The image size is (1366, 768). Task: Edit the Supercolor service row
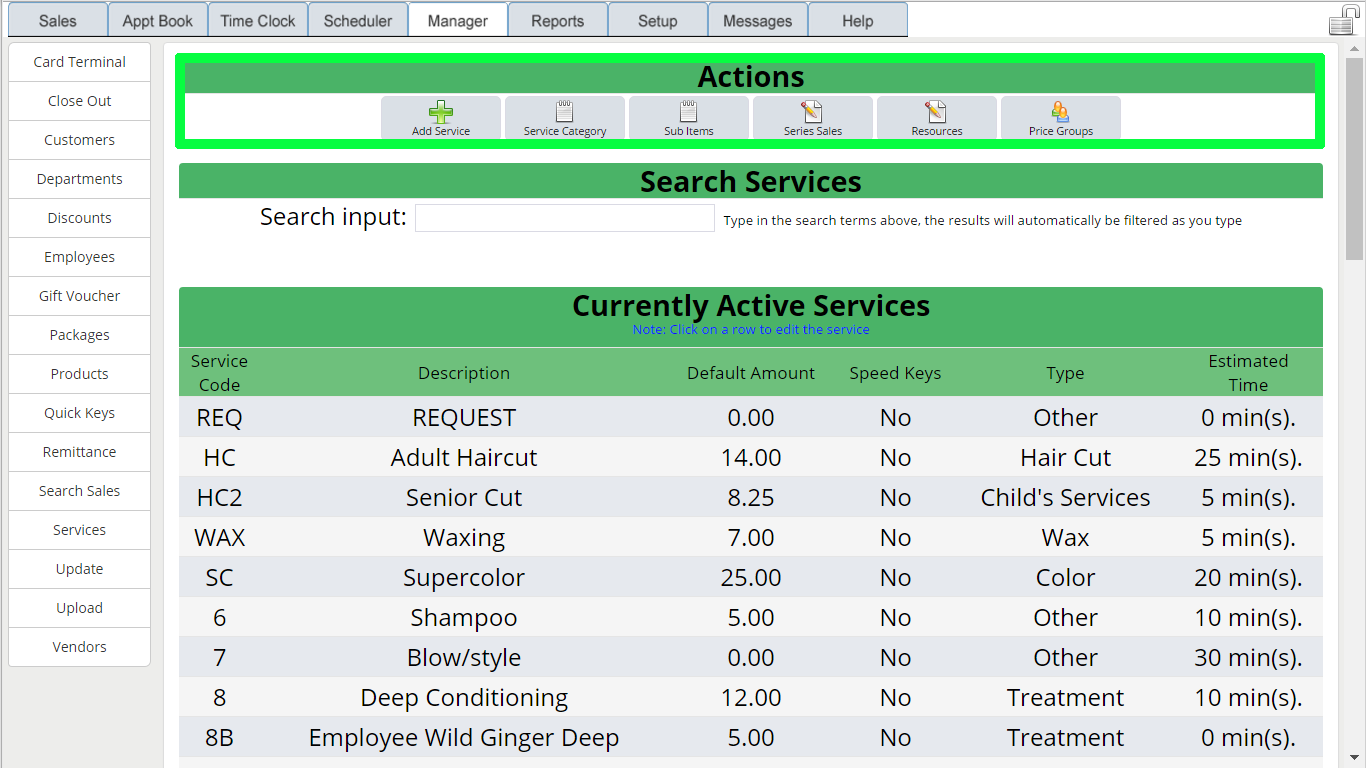pos(751,577)
